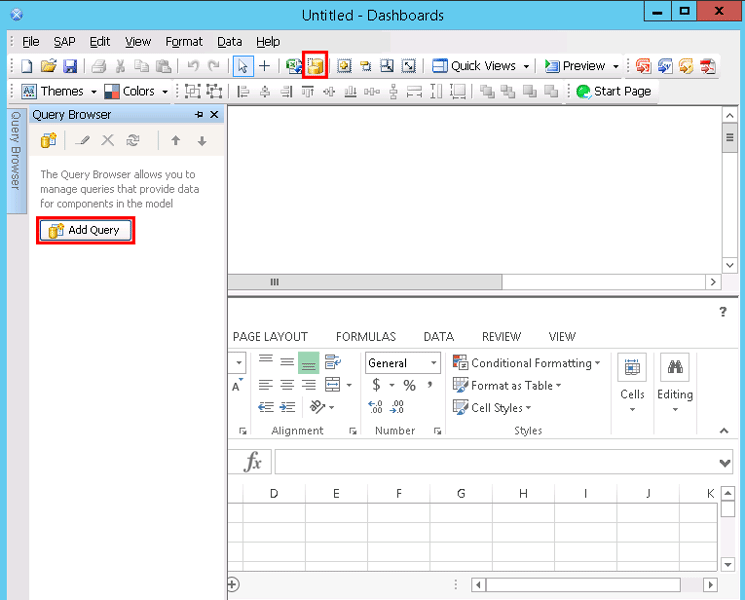Click the add query icon in Query Browser toolbar
The width and height of the screenshot is (745, 600).
point(48,141)
